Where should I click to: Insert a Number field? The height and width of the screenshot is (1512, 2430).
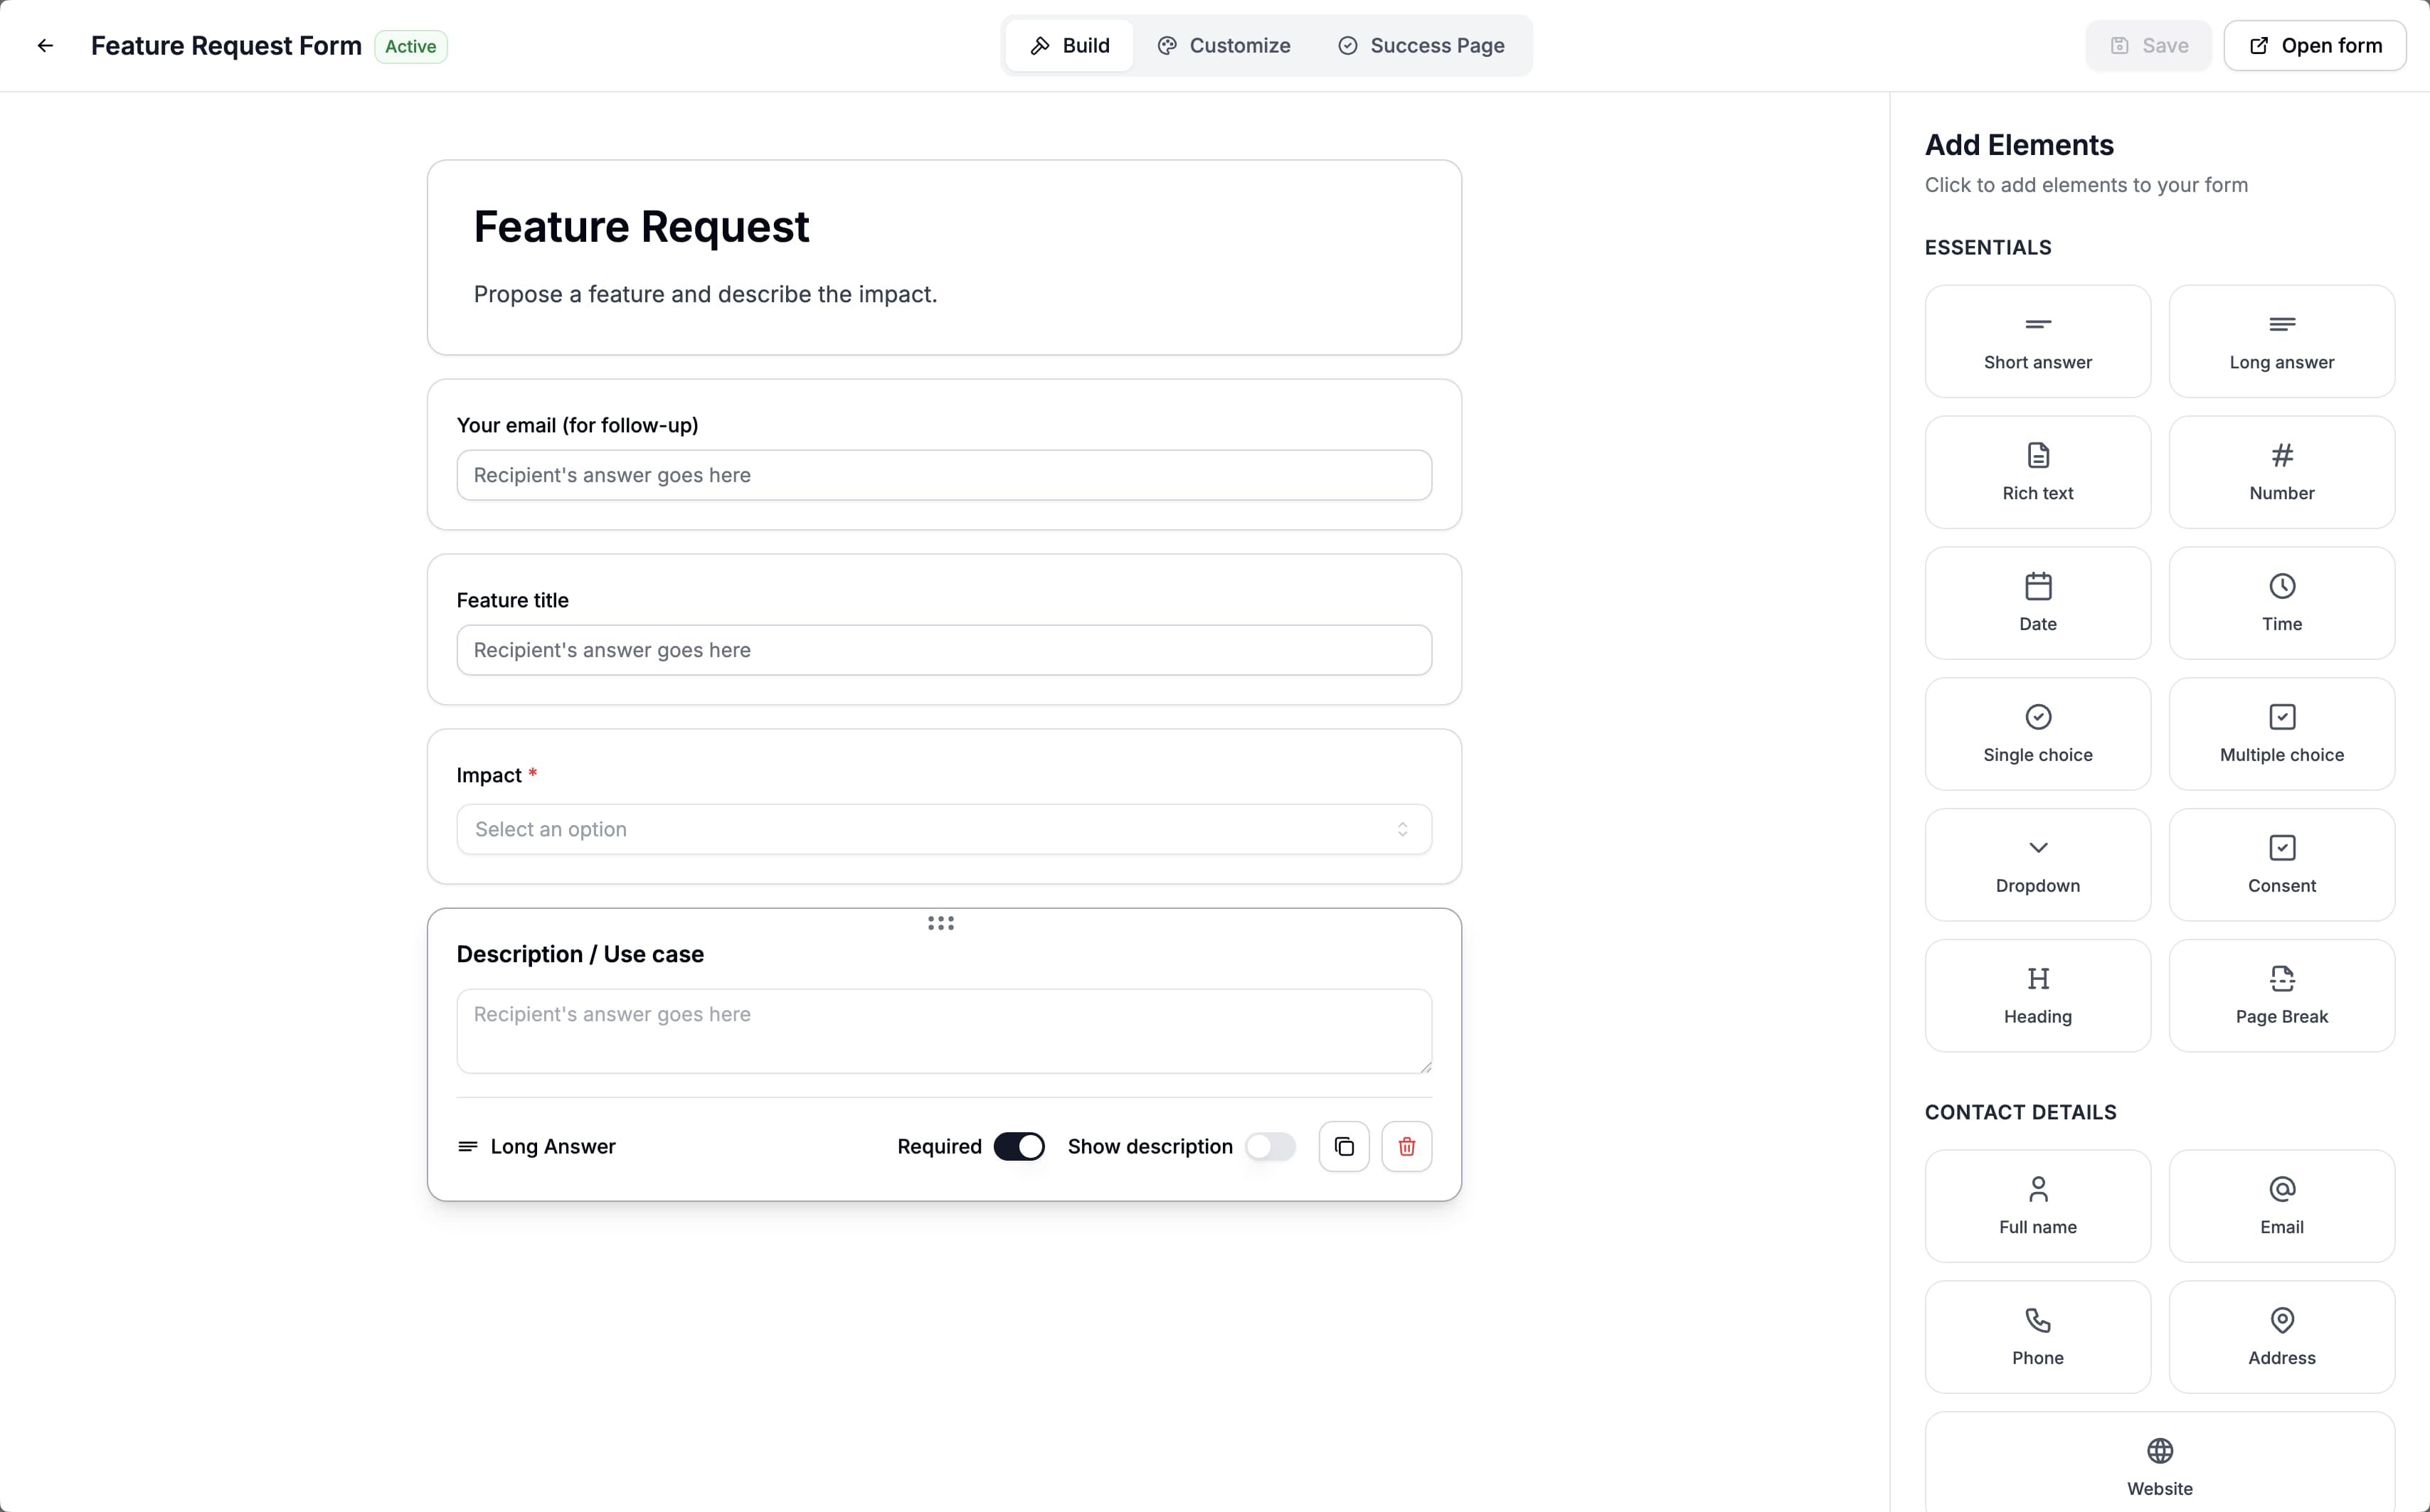tap(2281, 471)
